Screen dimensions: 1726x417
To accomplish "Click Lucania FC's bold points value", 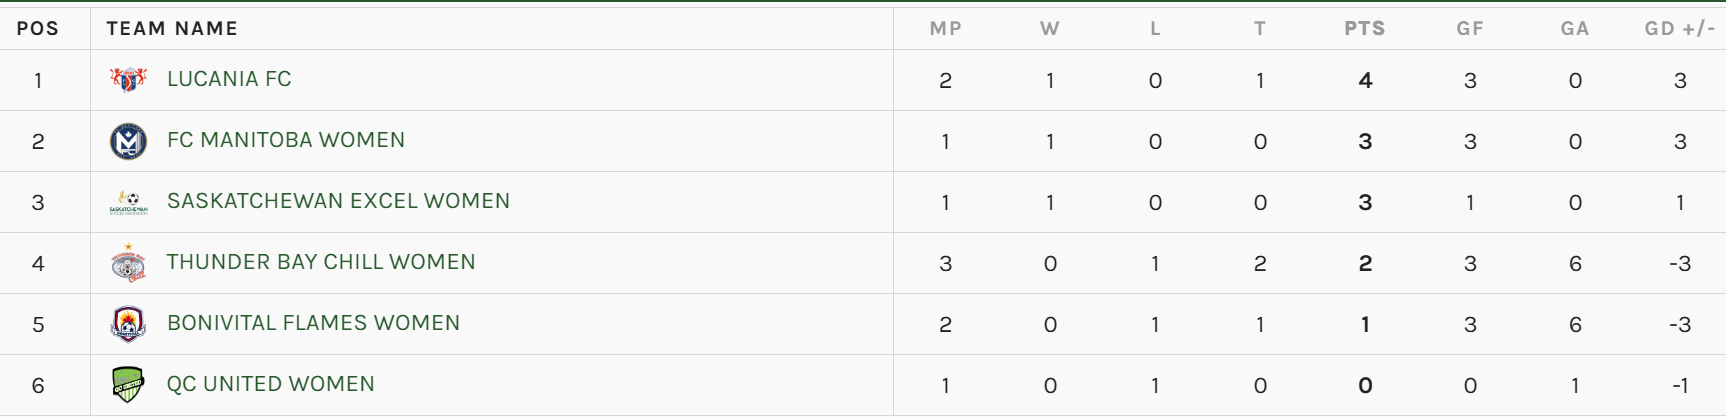I will pyautogui.click(x=1365, y=81).
